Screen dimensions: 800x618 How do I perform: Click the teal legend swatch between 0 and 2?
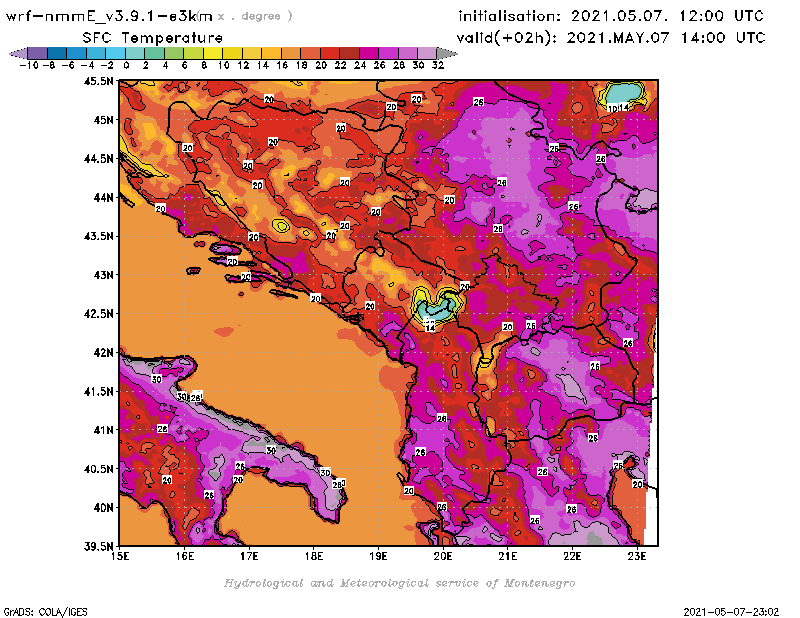[135, 53]
